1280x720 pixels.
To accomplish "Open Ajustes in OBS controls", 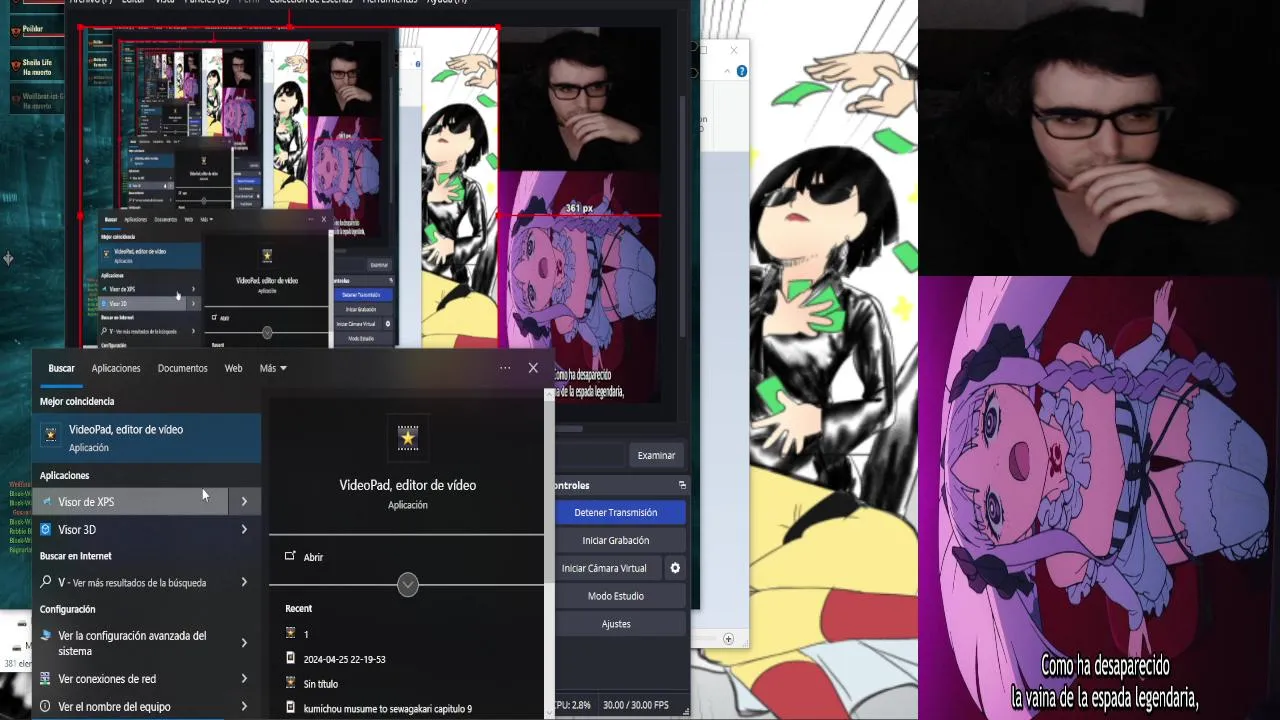I will [x=616, y=624].
